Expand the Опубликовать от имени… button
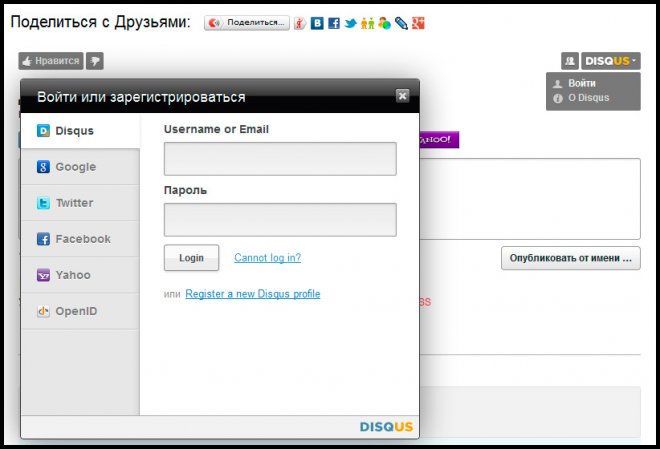 570,258
